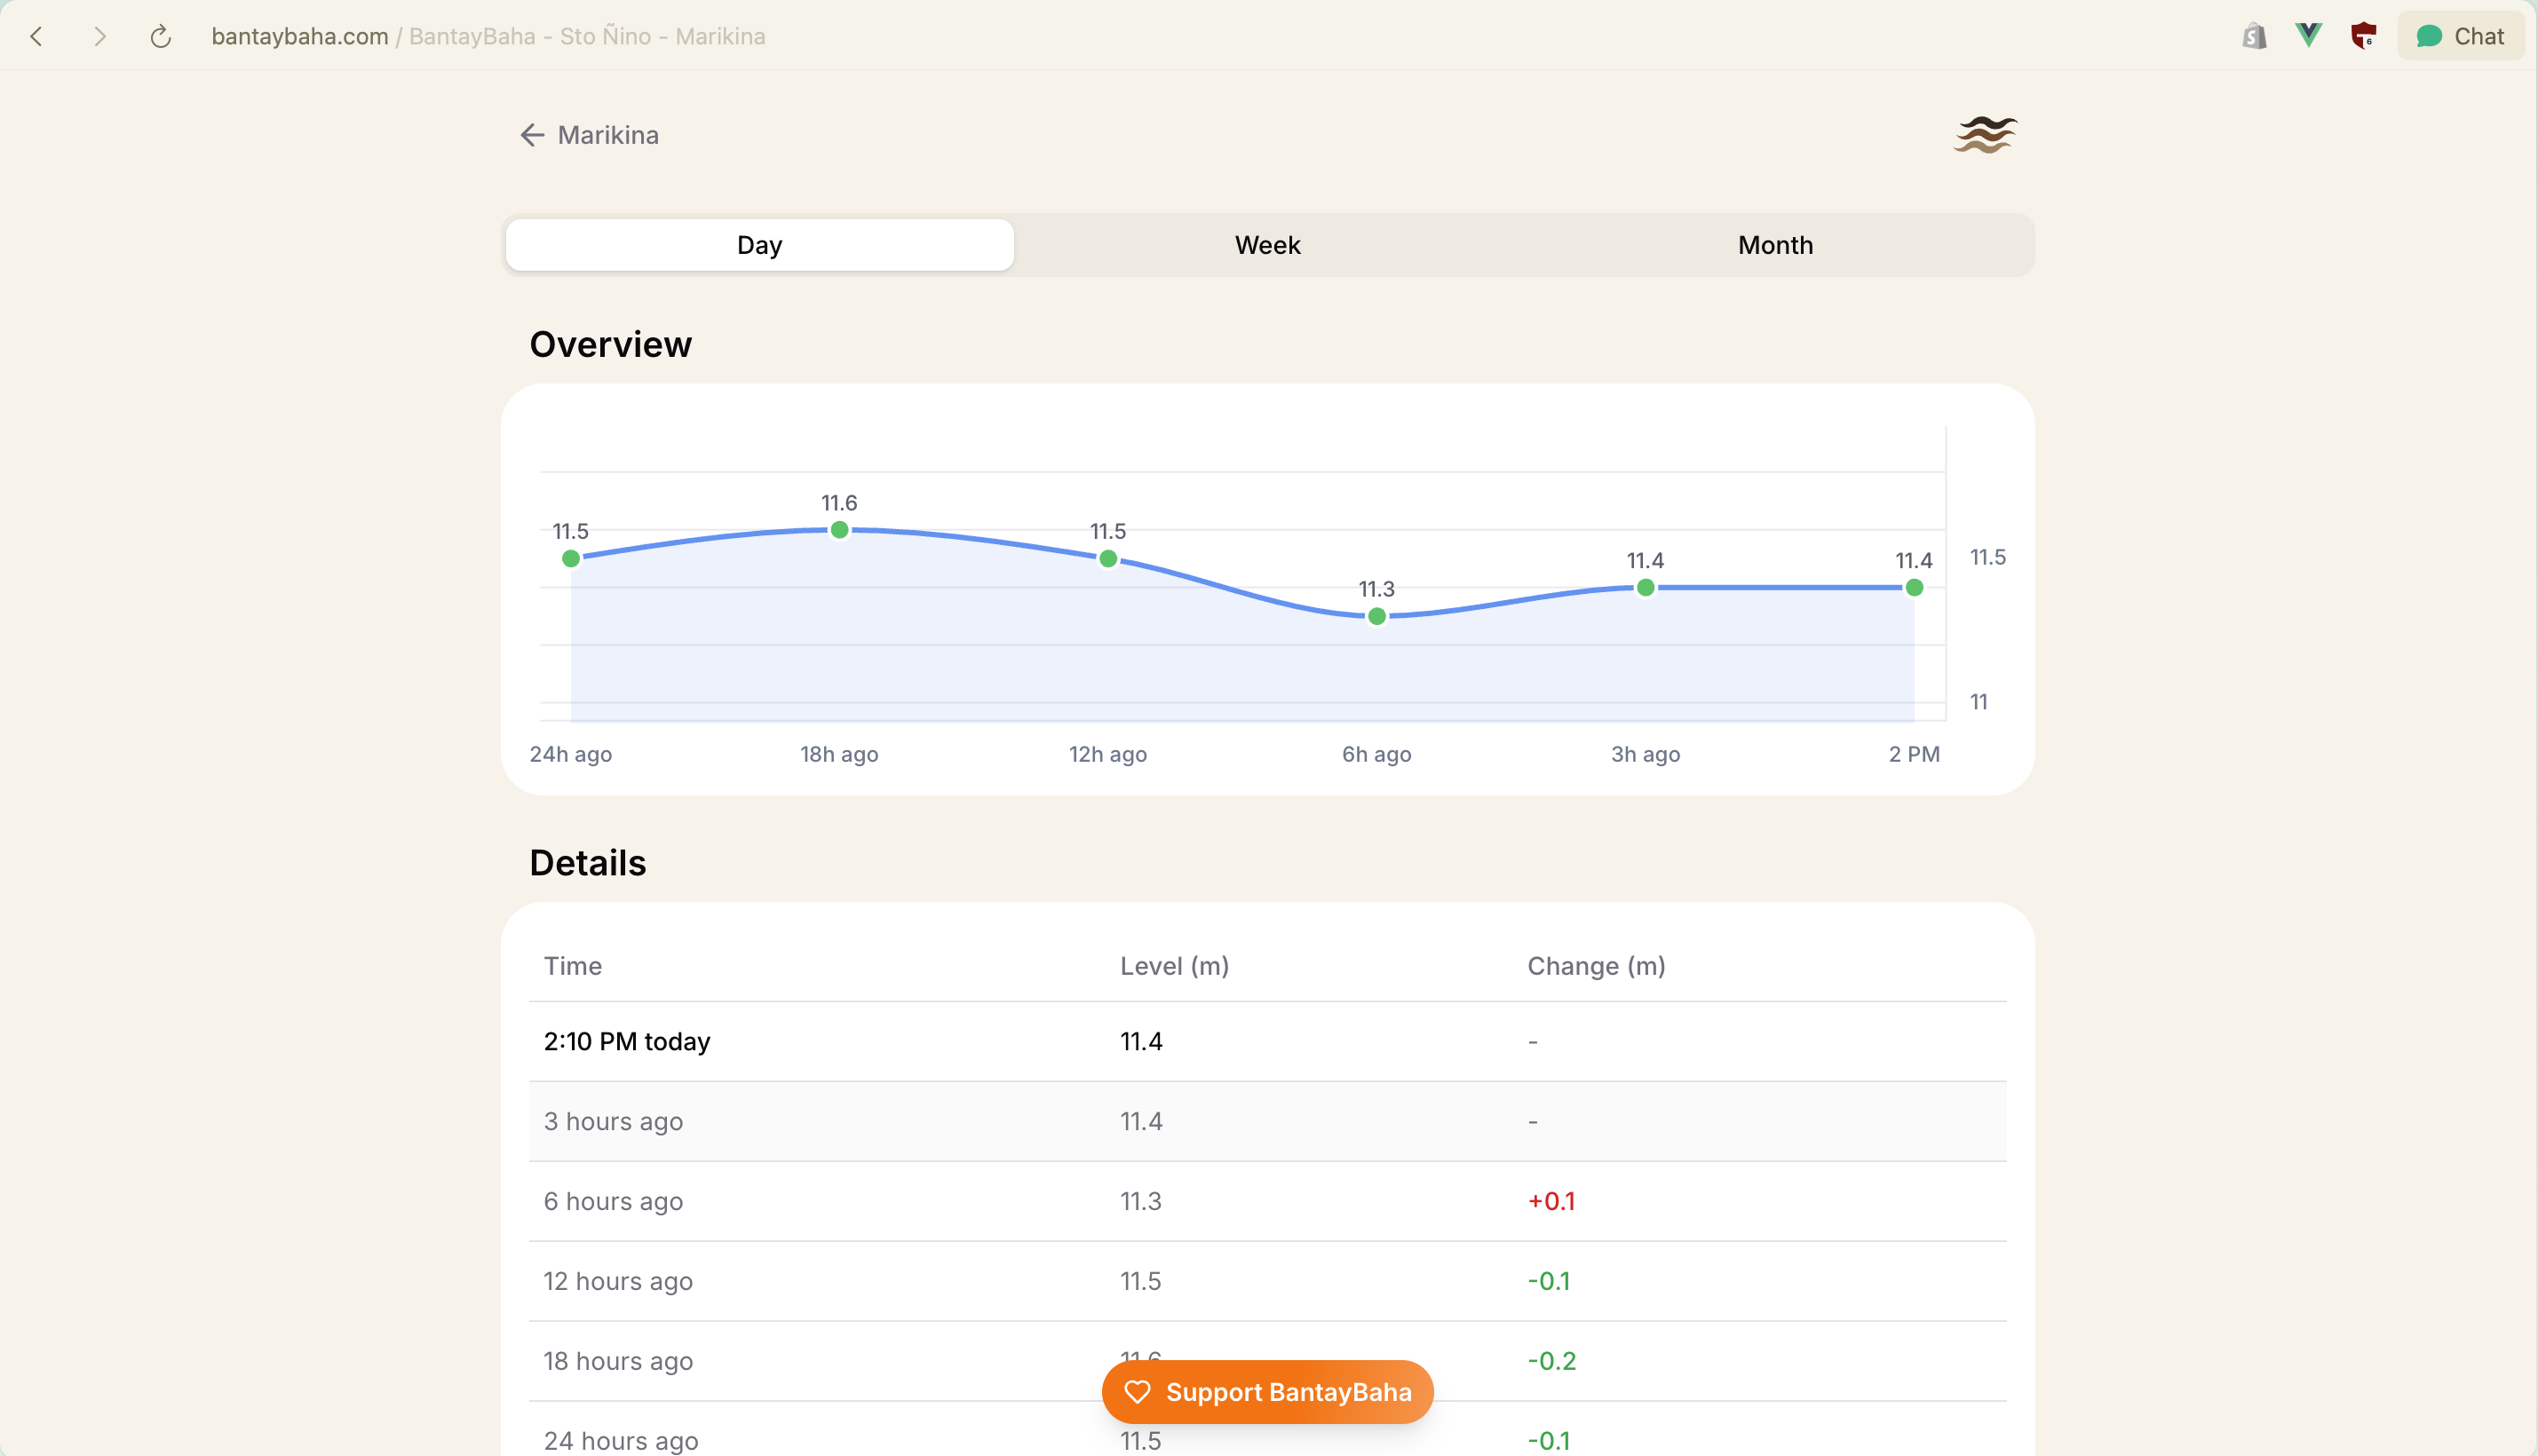Click the browser forward arrow

(x=99, y=37)
